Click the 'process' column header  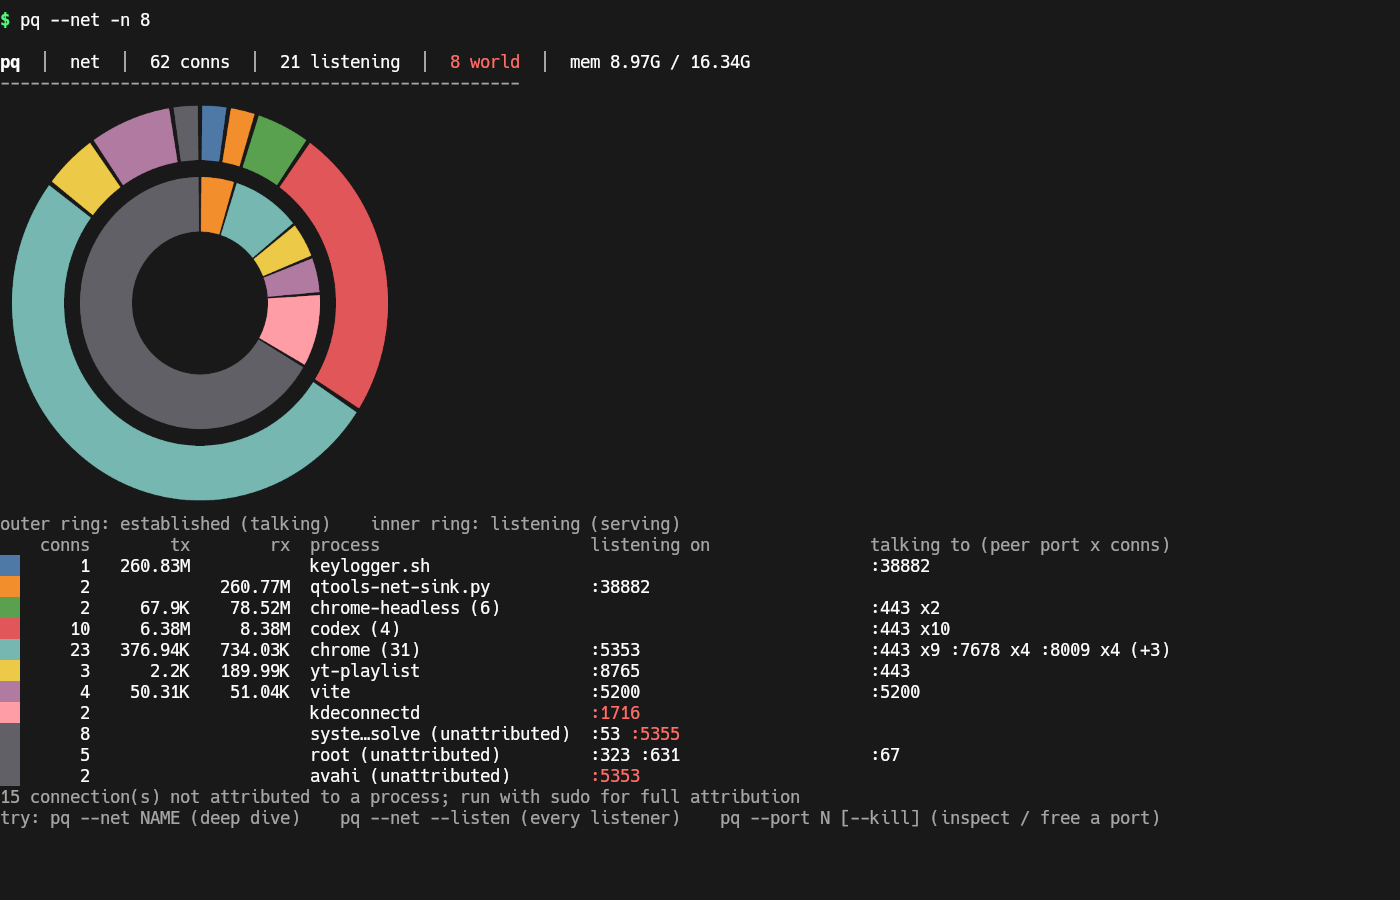(345, 545)
